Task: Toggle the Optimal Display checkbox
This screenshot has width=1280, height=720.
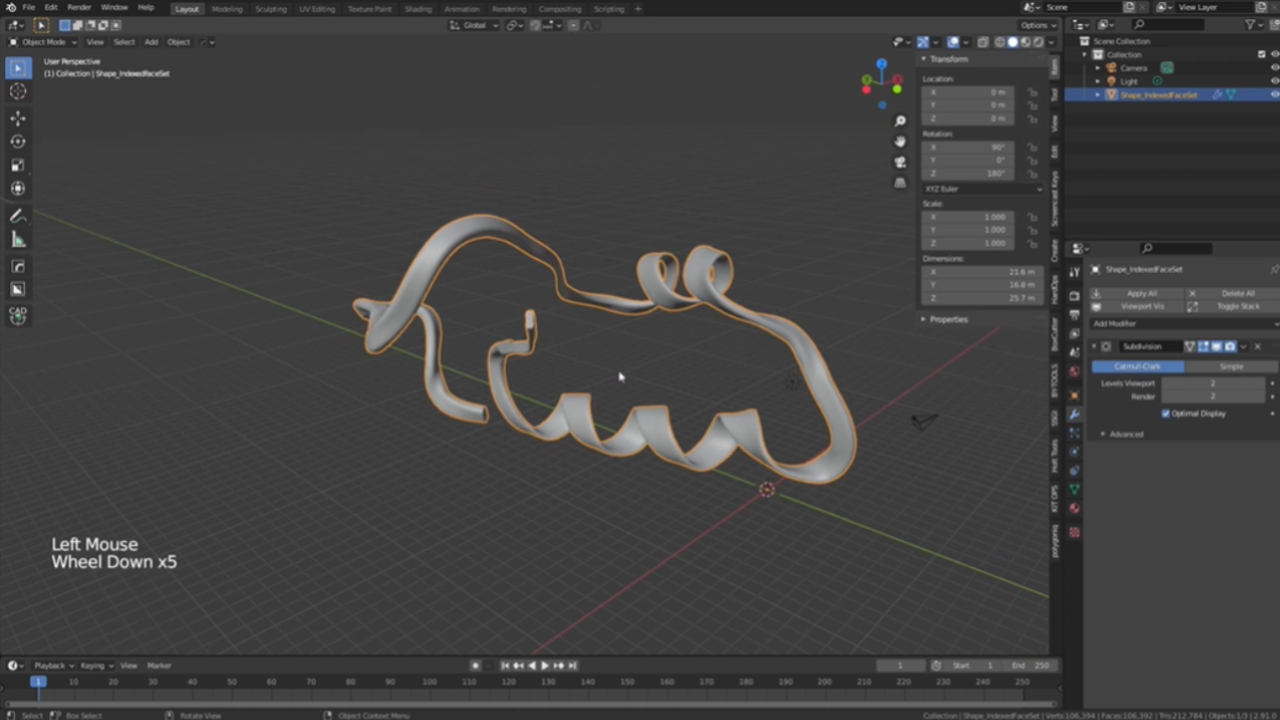Action: point(1166,413)
